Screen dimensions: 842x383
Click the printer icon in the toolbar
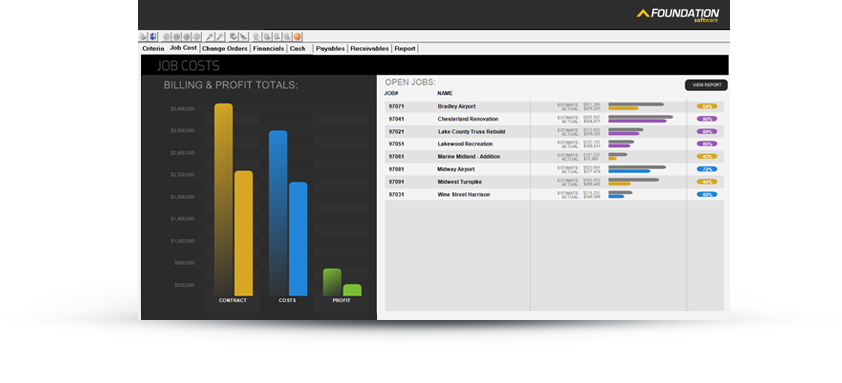[143, 37]
